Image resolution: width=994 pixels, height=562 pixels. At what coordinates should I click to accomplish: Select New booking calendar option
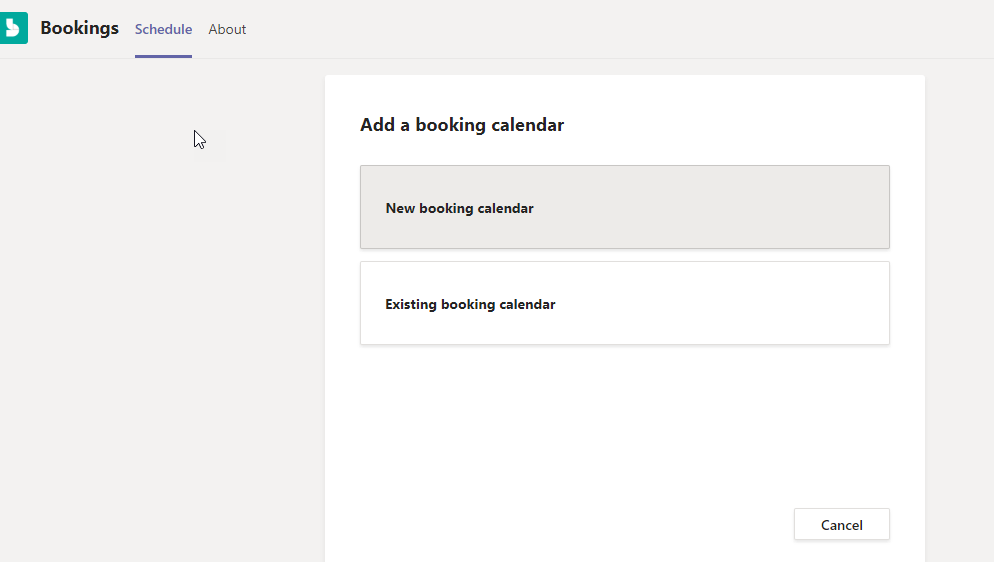(624, 207)
